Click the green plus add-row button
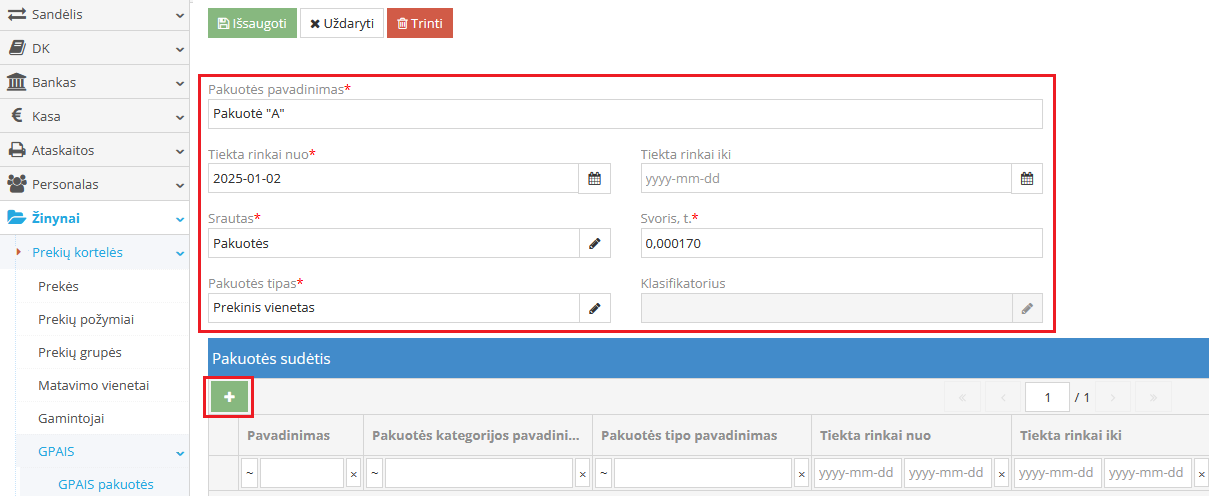The width and height of the screenshot is (1209, 496). (229, 397)
